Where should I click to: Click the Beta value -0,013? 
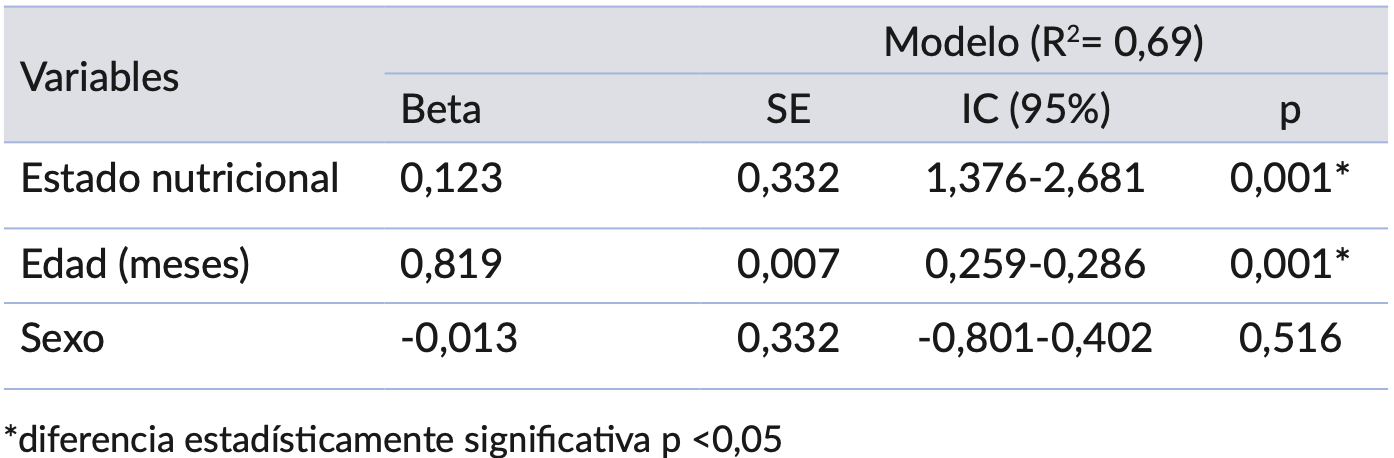(x=458, y=339)
